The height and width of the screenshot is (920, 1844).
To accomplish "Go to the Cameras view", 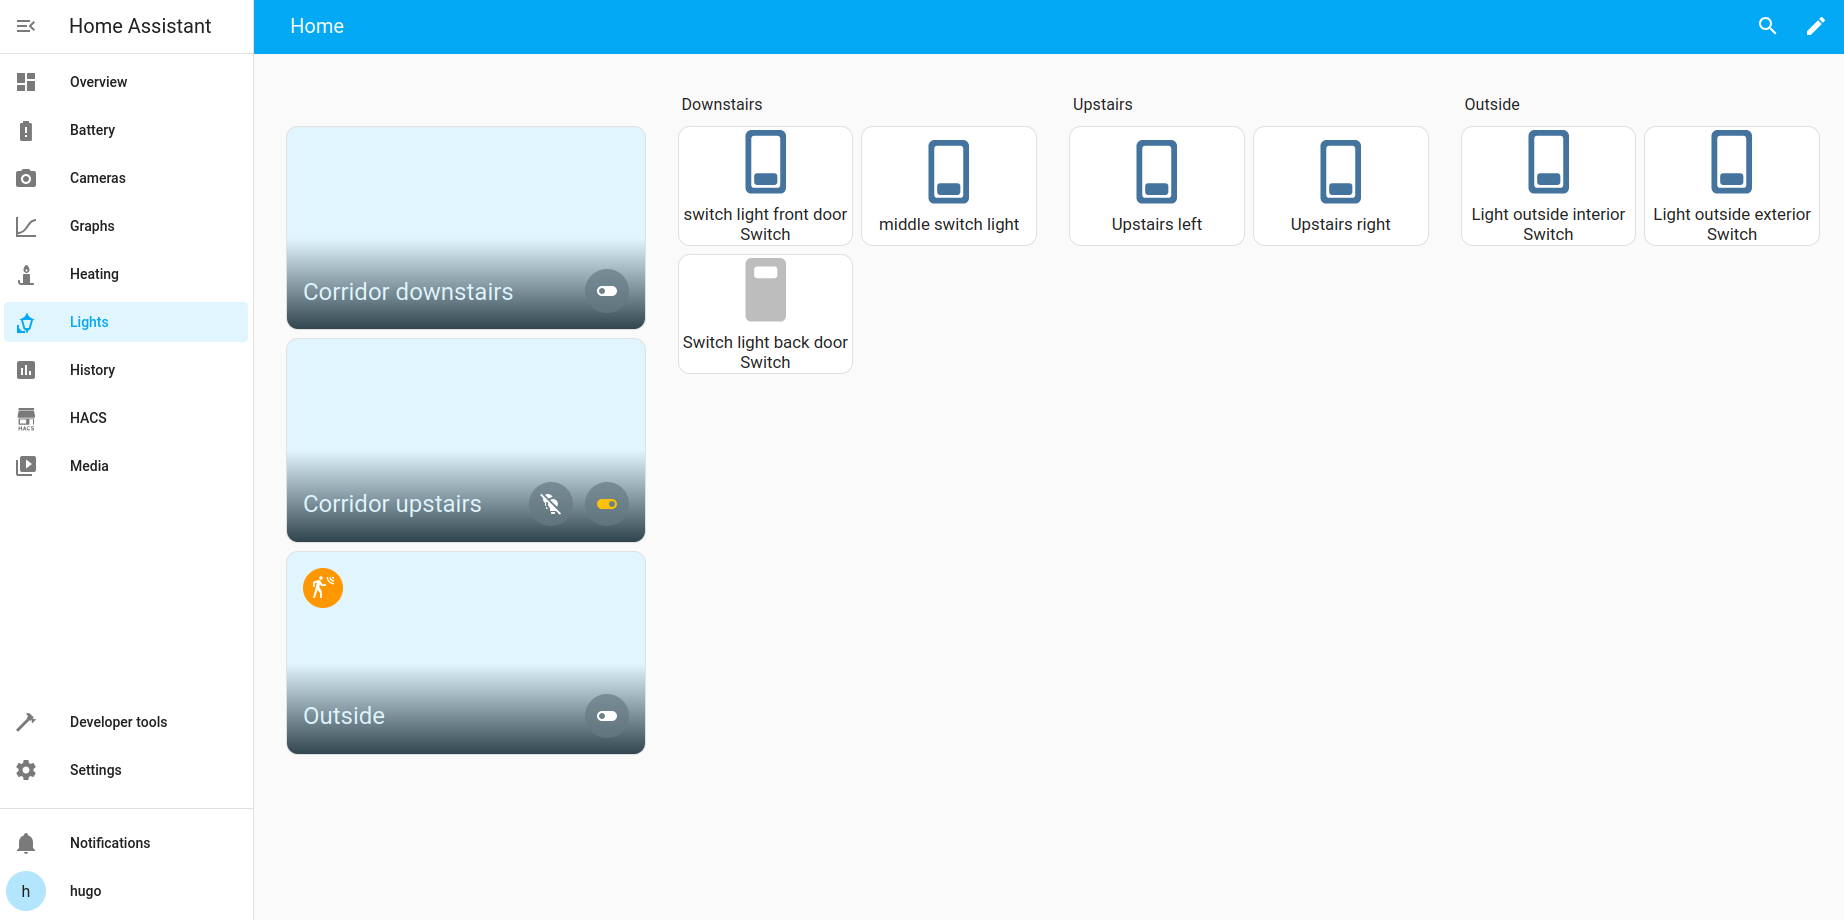I will tap(97, 178).
